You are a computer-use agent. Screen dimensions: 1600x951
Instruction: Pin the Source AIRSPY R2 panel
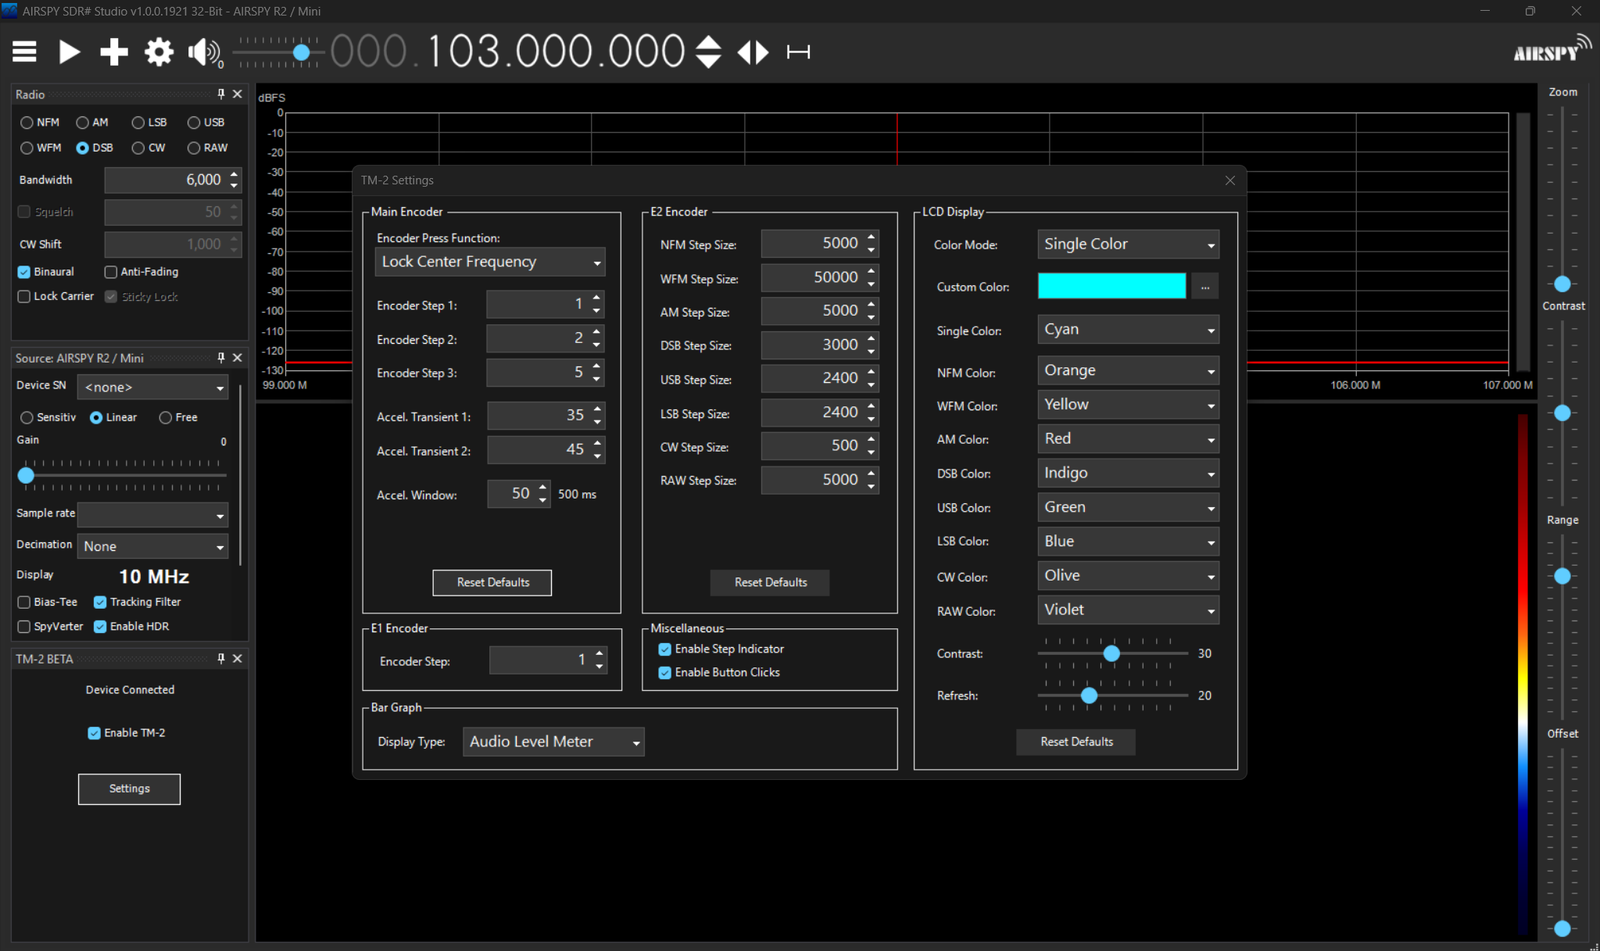[x=221, y=358]
